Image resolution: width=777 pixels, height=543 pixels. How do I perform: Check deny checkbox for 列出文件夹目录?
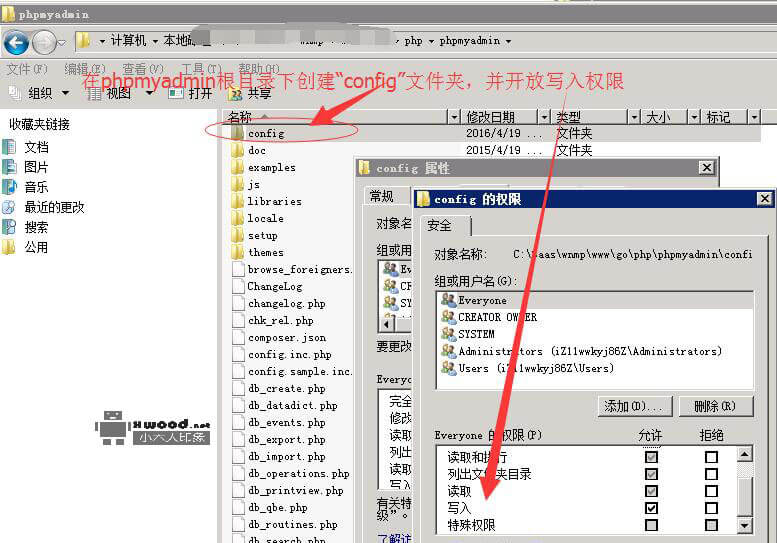tap(711, 474)
